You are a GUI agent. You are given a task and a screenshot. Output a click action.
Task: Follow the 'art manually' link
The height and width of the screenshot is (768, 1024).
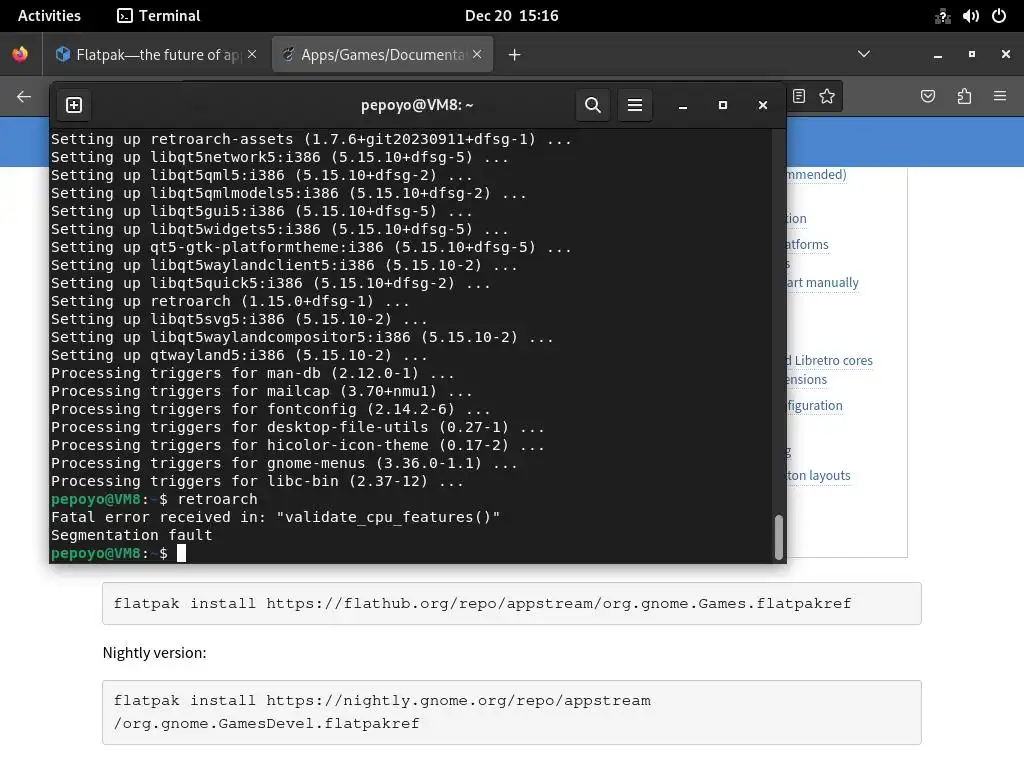click(823, 282)
